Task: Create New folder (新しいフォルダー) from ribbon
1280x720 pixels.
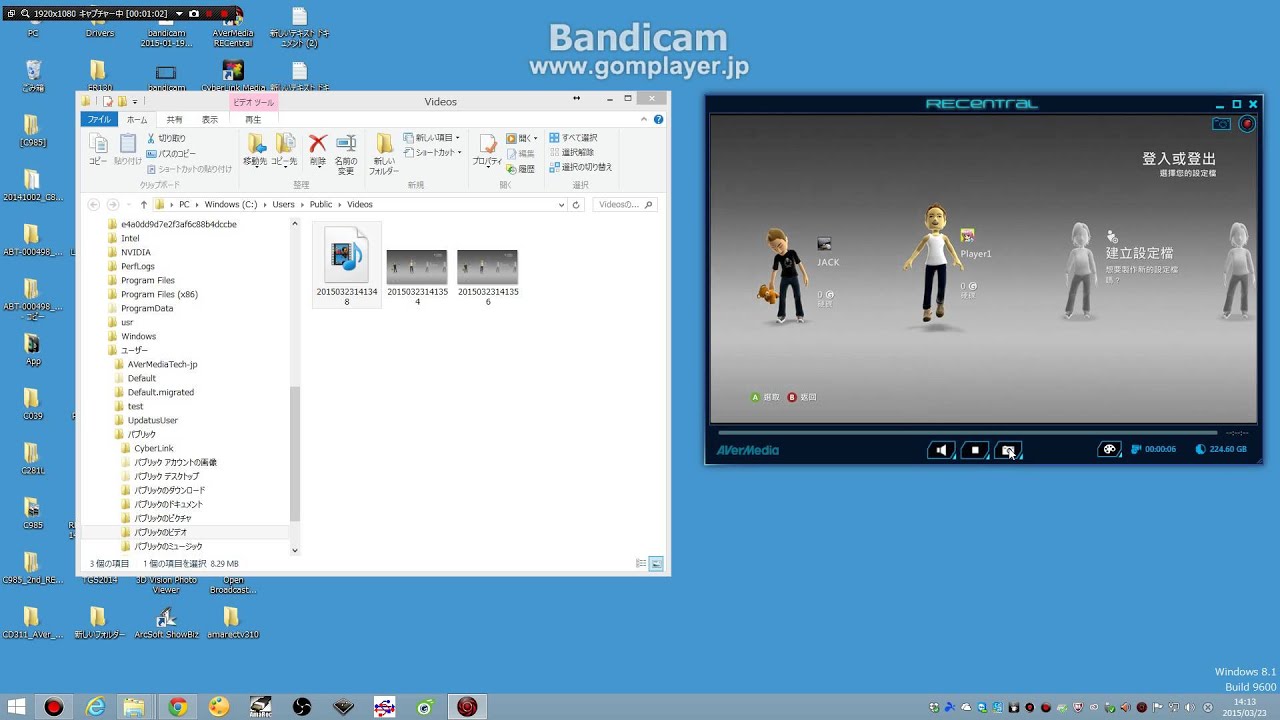Action: tap(384, 154)
